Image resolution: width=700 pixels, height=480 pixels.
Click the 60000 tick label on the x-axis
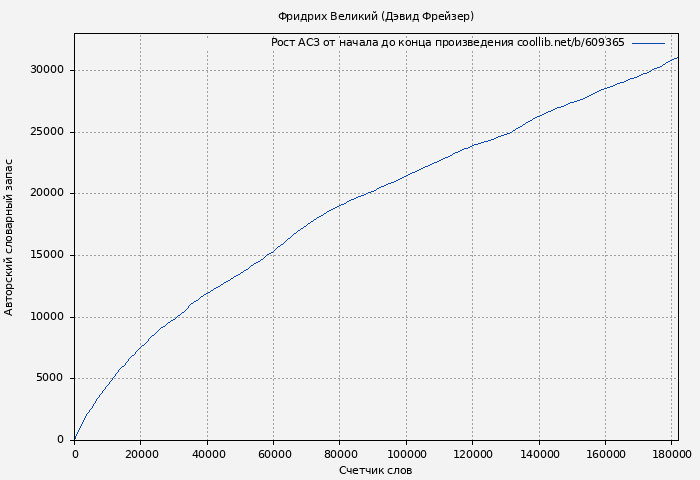tap(273, 454)
